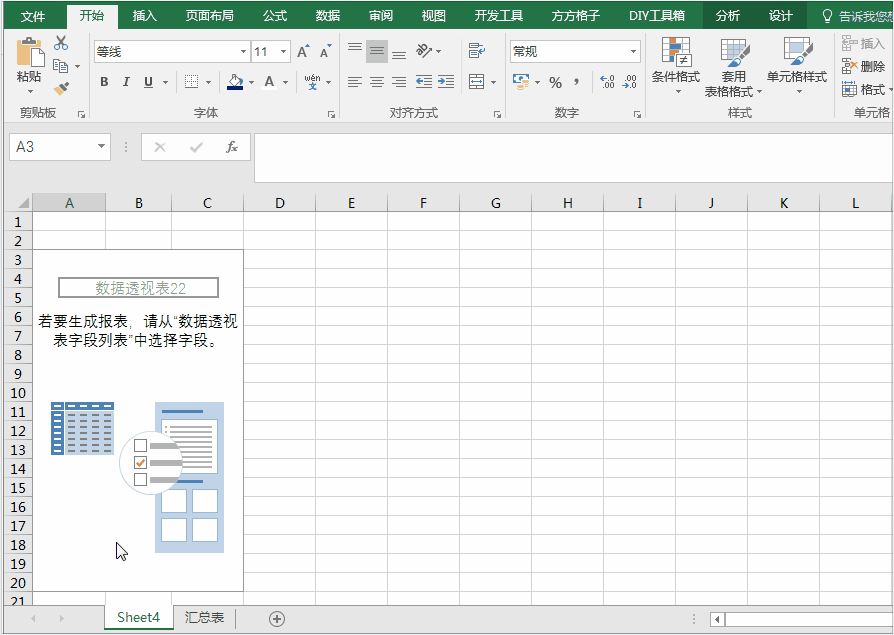Apply percent style to cells
The height and width of the screenshot is (635, 894).
pos(555,83)
